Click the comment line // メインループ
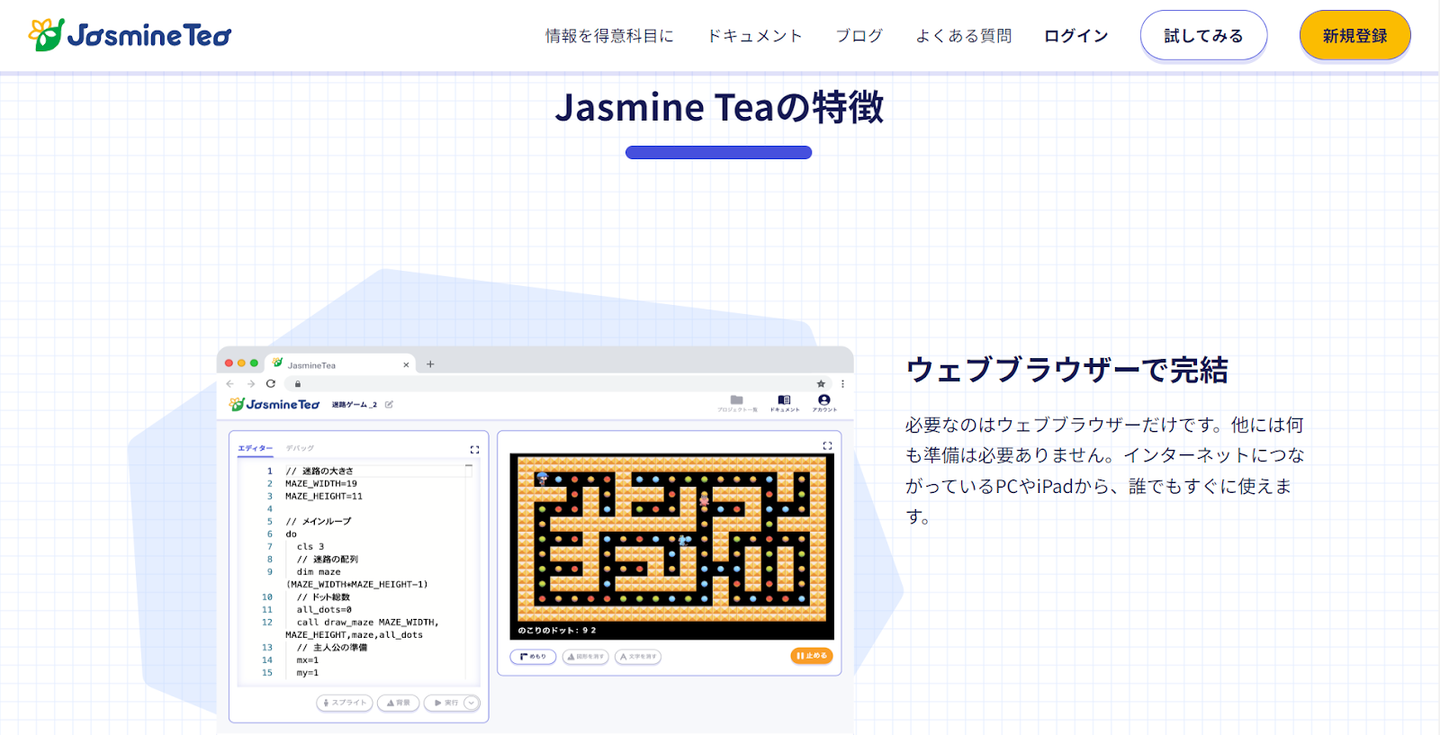Viewport: 1440px width, 735px height. 318,521
